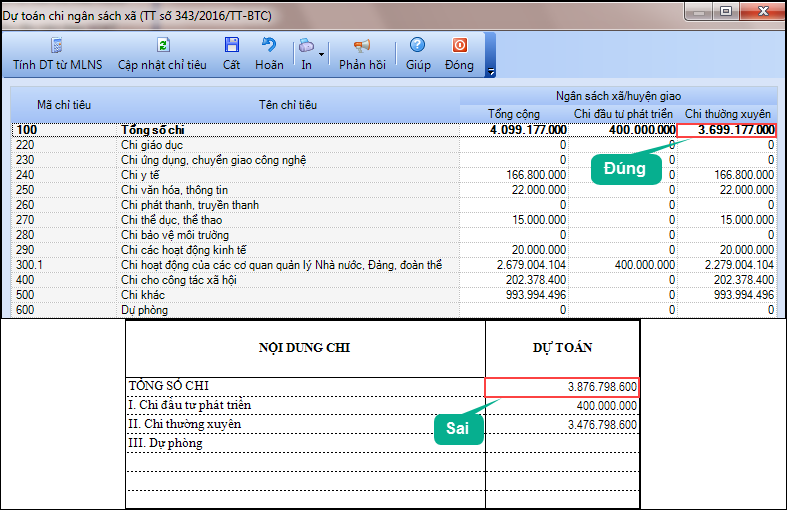The image size is (787, 510).
Task: Click the Chi đầu tư phát triển column header
Action: coord(623,114)
